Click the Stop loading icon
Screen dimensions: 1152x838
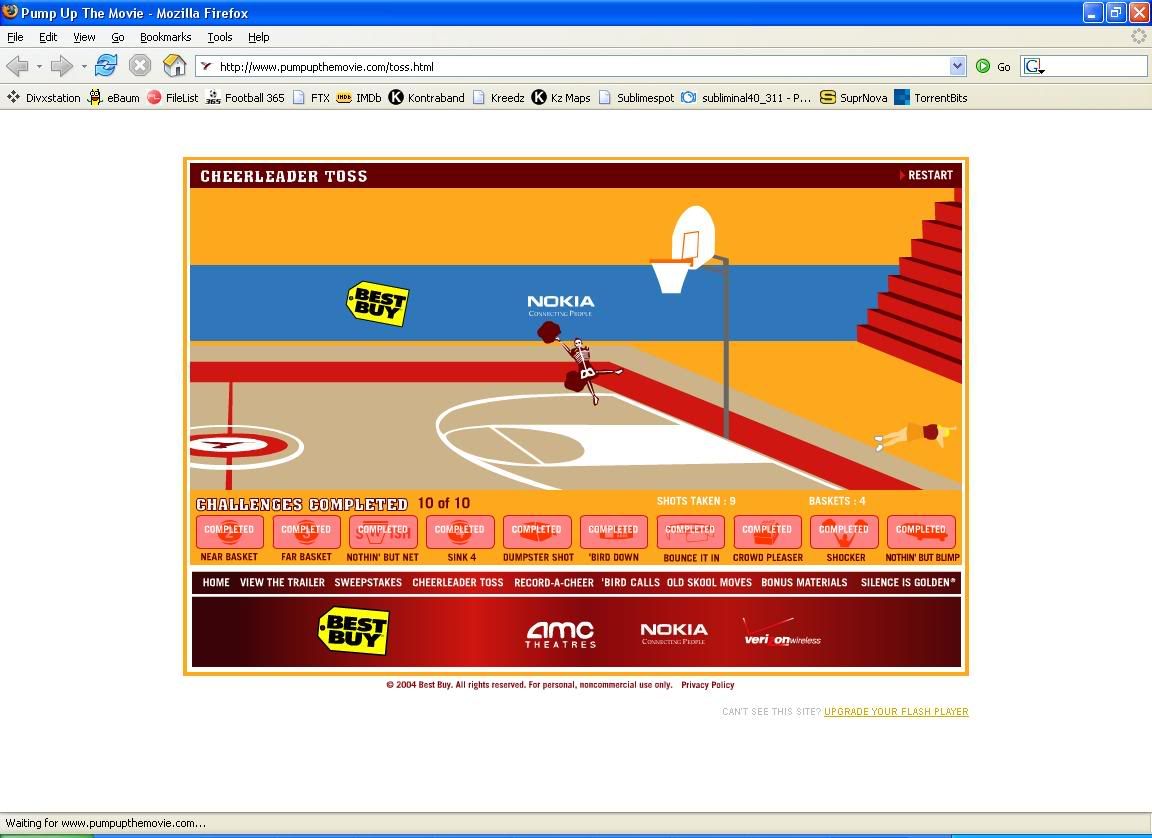click(x=140, y=66)
